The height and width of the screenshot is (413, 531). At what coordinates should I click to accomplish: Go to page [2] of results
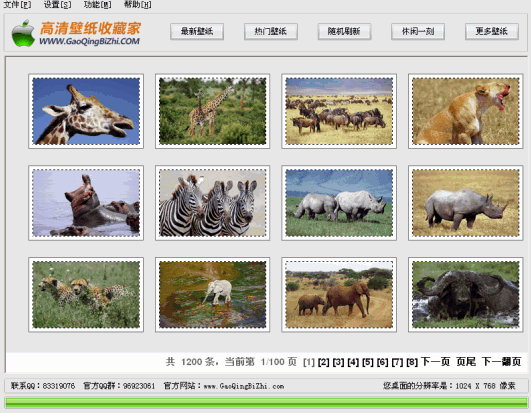(x=323, y=362)
